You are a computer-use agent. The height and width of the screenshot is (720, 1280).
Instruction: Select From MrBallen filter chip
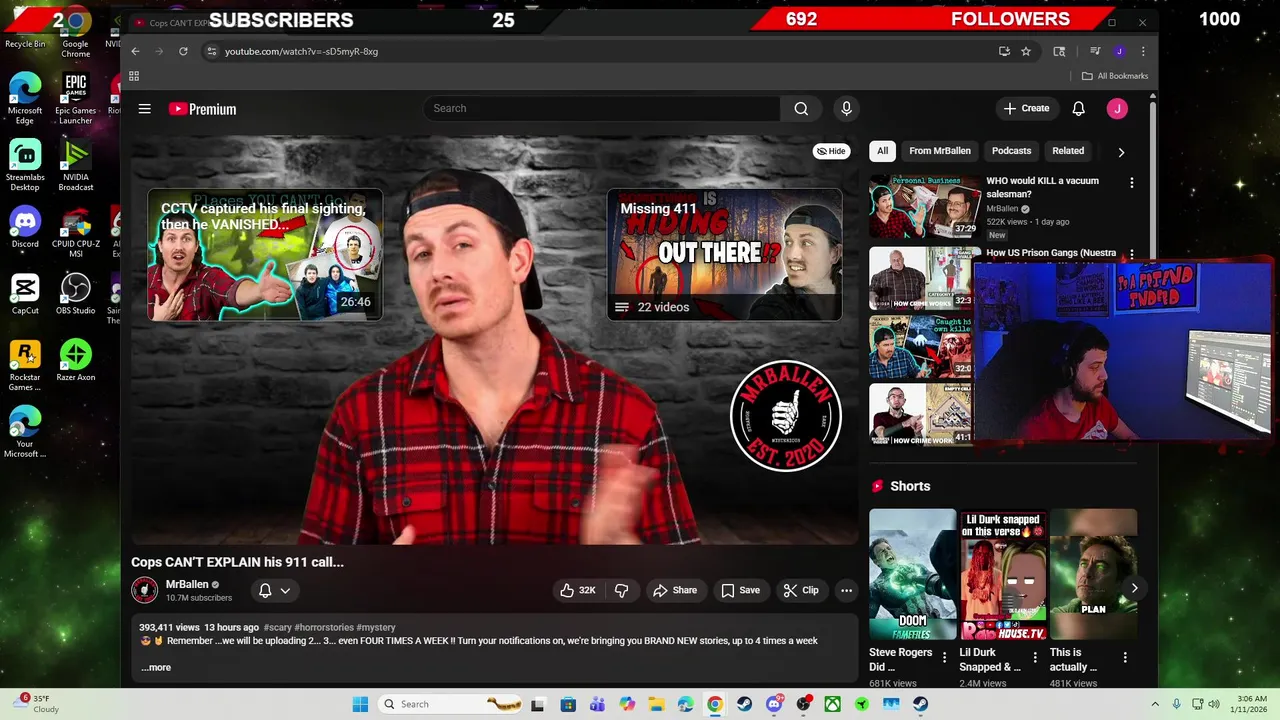(x=940, y=151)
